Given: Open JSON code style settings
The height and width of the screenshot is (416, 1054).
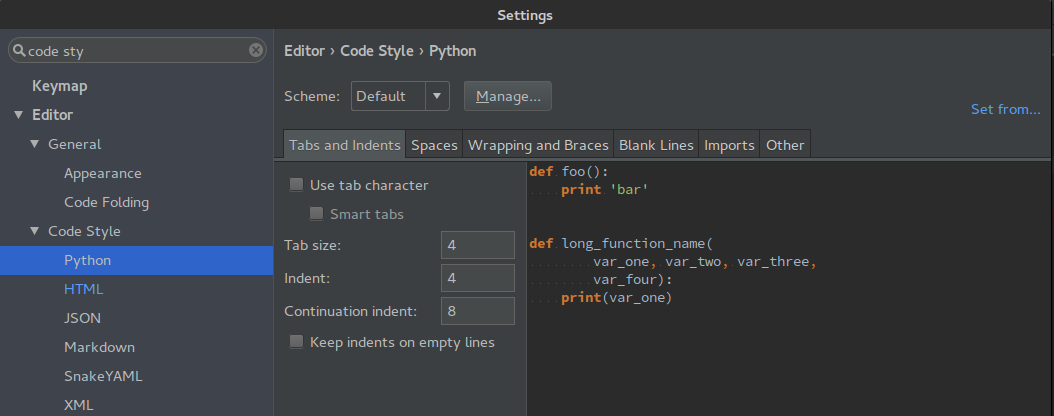Looking at the screenshot, I should pos(82,318).
